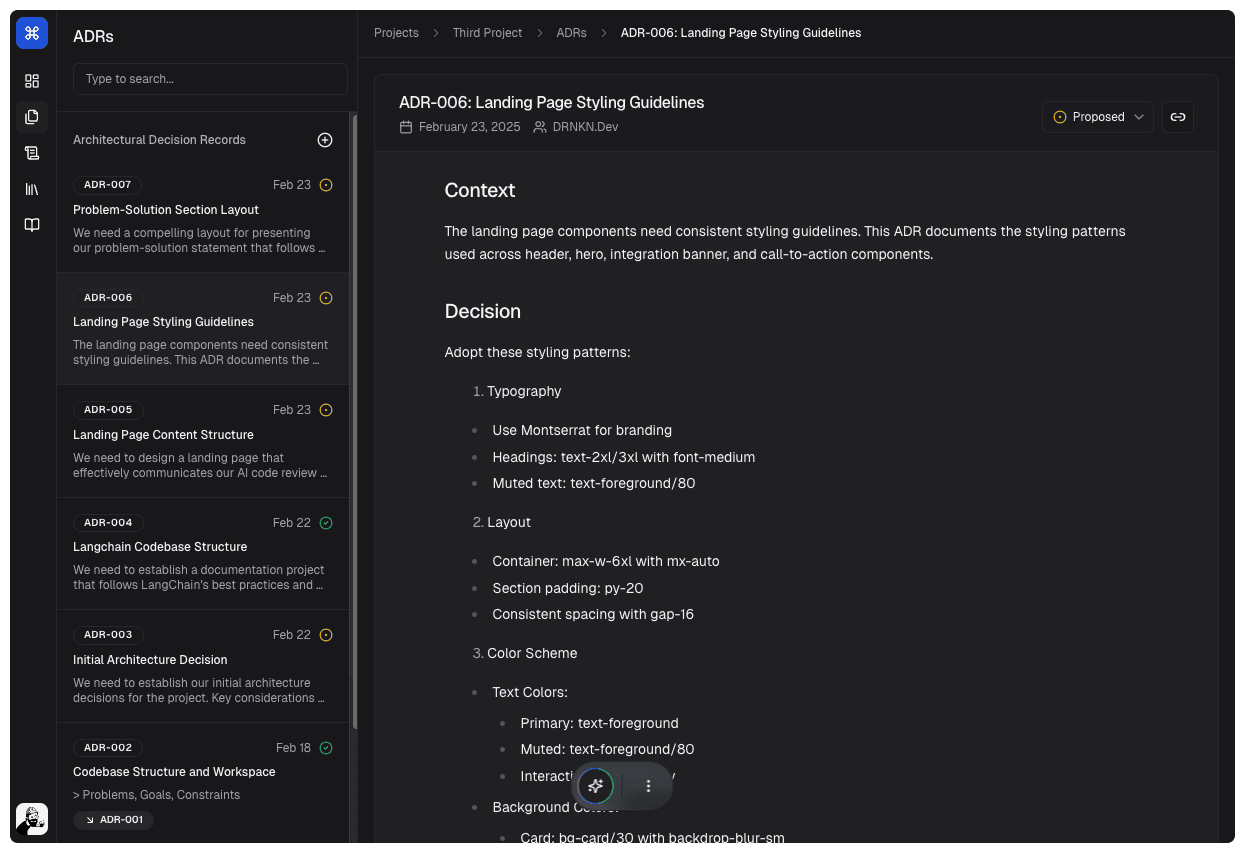The image size is (1245, 853).
Task: Navigate to Third Project breadcrumb
Action: (x=487, y=33)
